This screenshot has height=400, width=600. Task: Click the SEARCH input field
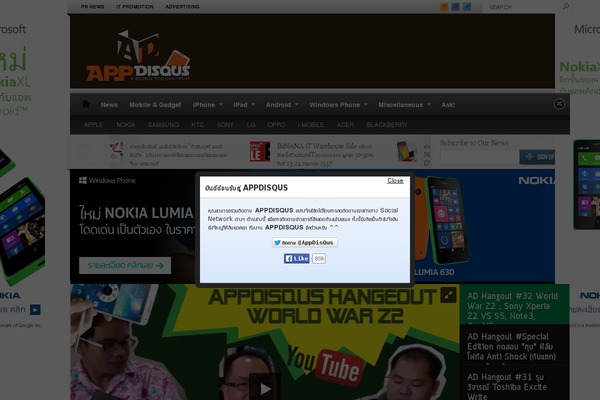[522, 7]
